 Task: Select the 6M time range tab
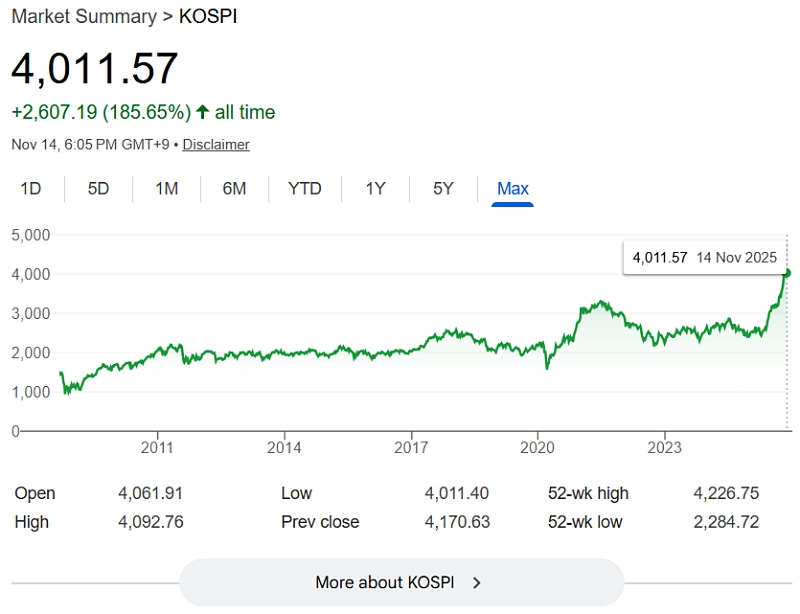[234, 188]
